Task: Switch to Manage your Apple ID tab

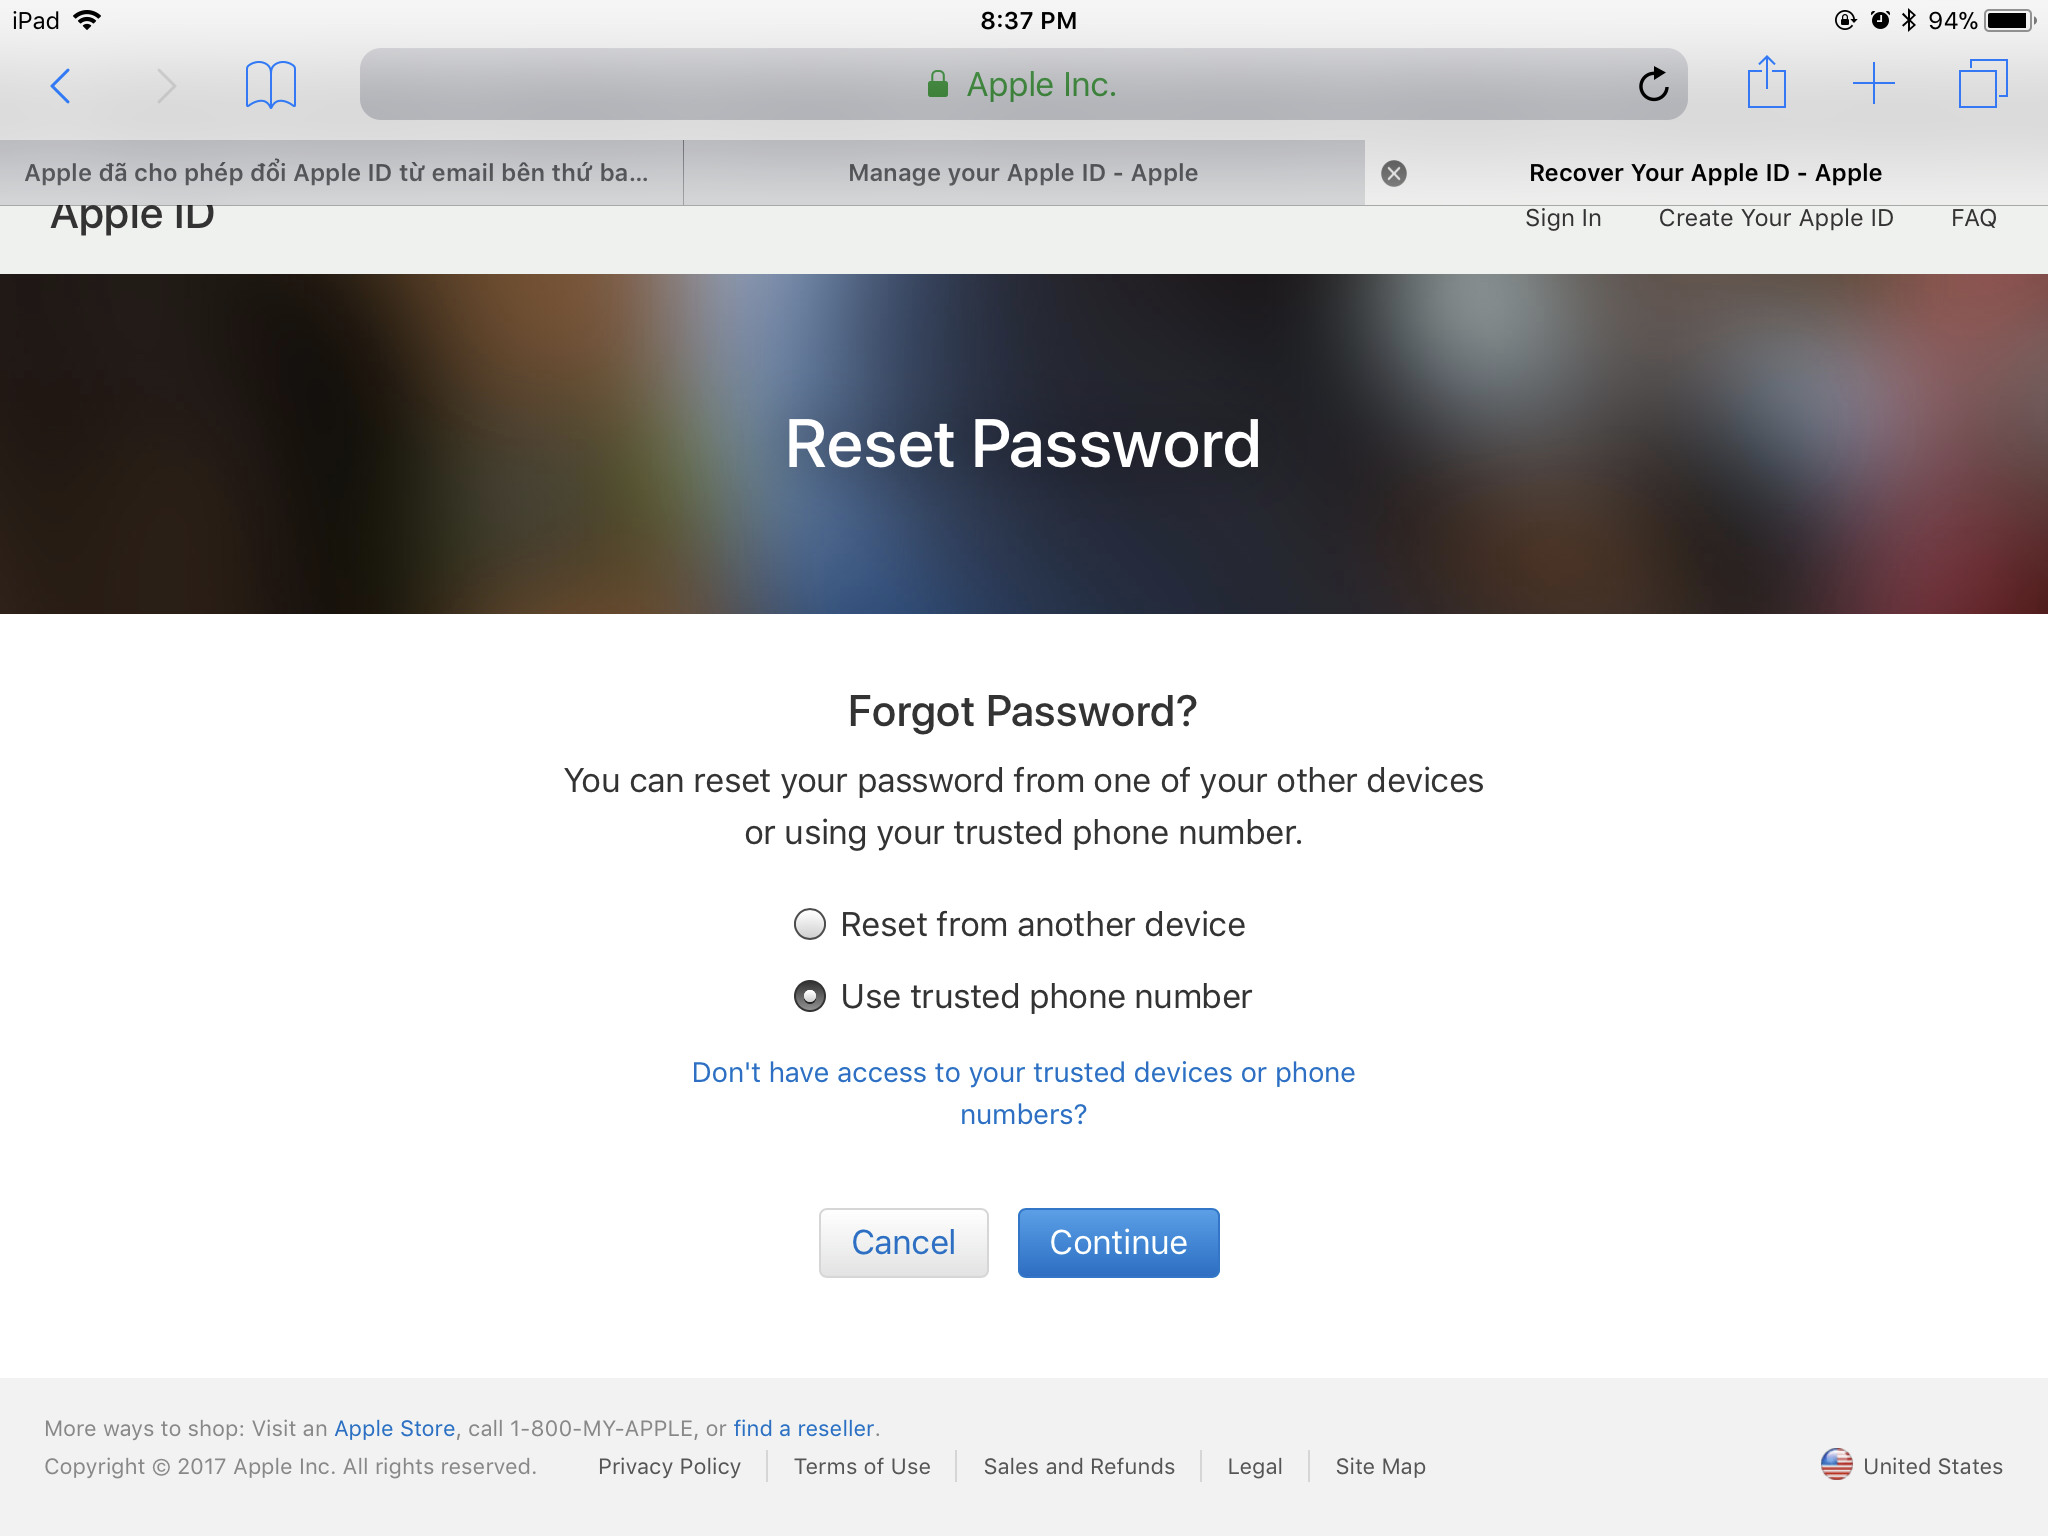Action: pos(1023,173)
